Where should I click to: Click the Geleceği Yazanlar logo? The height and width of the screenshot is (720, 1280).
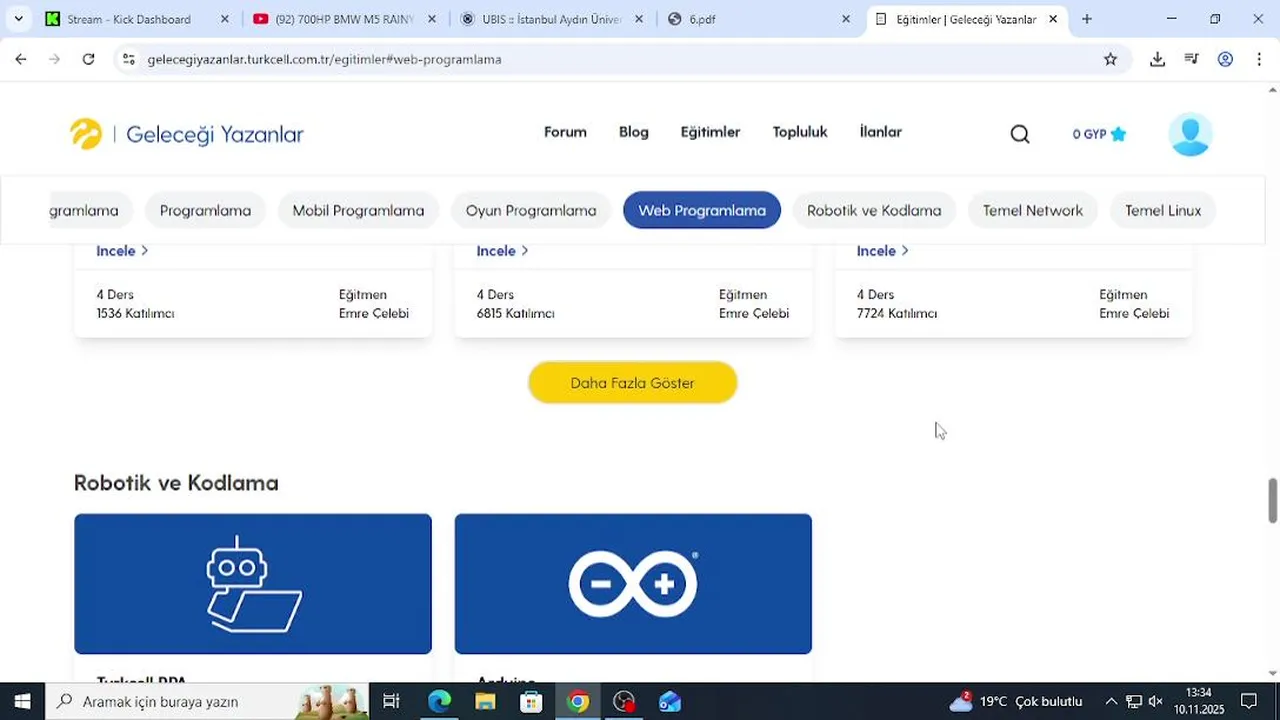(x=187, y=134)
